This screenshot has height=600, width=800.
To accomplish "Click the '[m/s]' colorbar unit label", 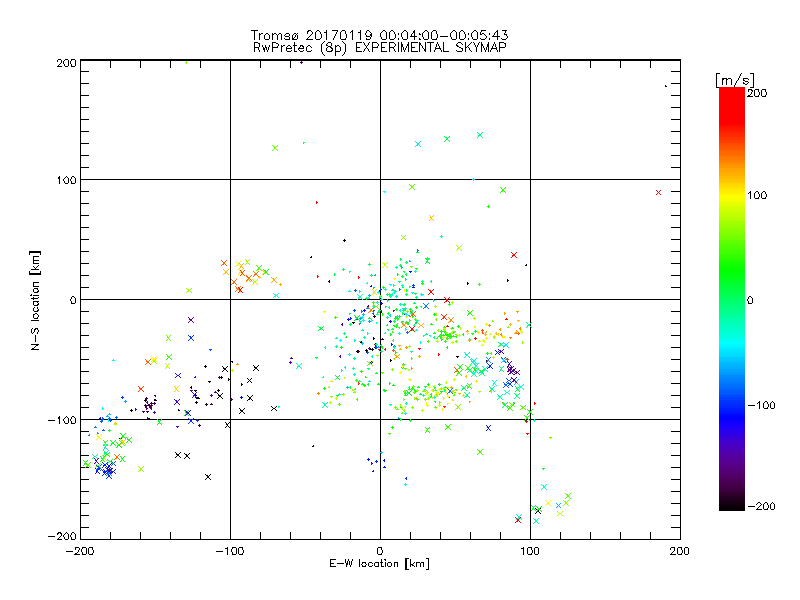I will tap(734, 80).
